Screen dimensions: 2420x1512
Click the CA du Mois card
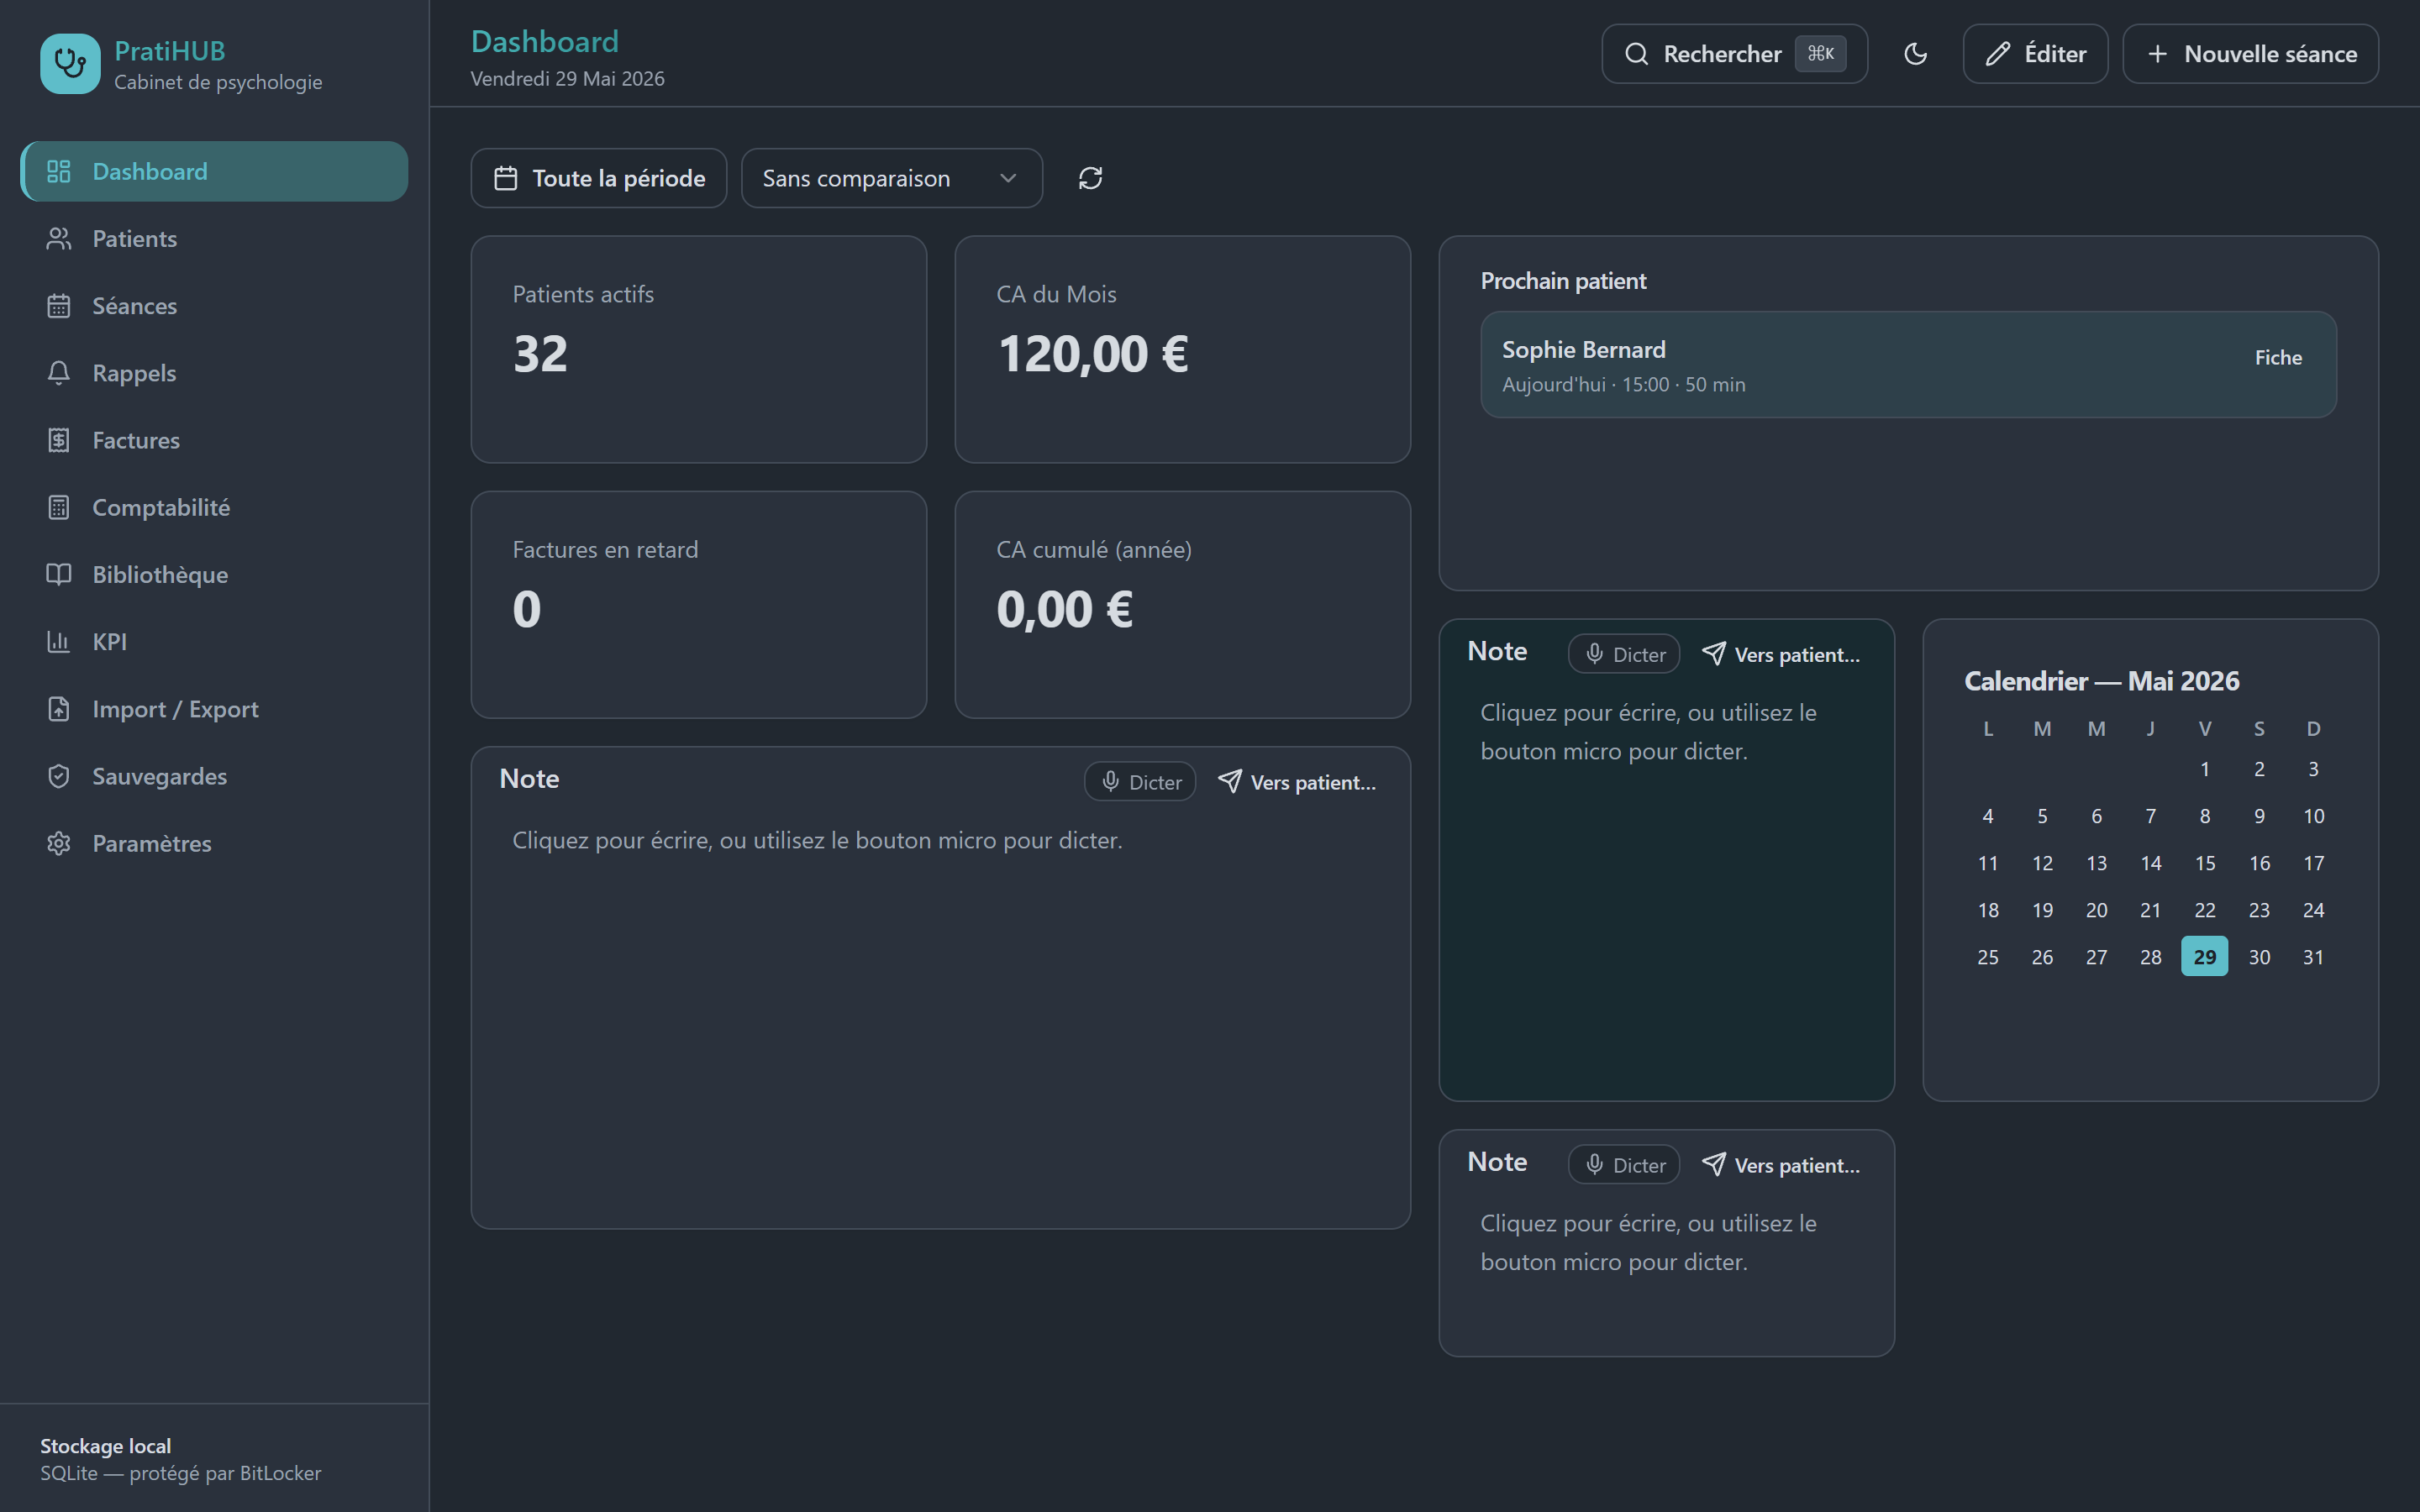[1182, 349]
